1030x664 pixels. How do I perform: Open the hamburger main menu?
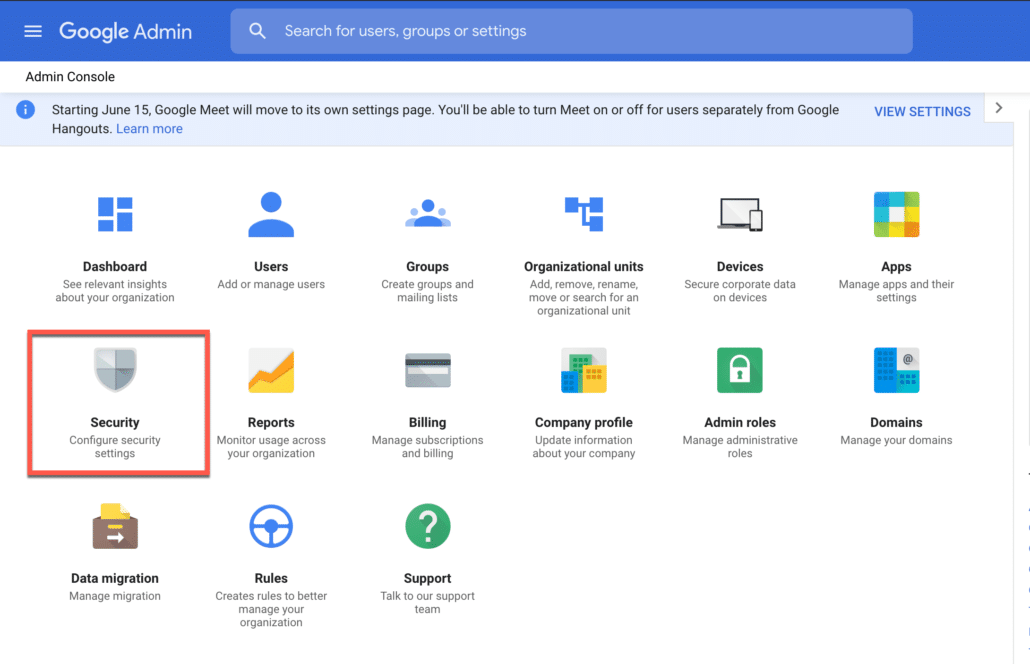click(33, 31)
